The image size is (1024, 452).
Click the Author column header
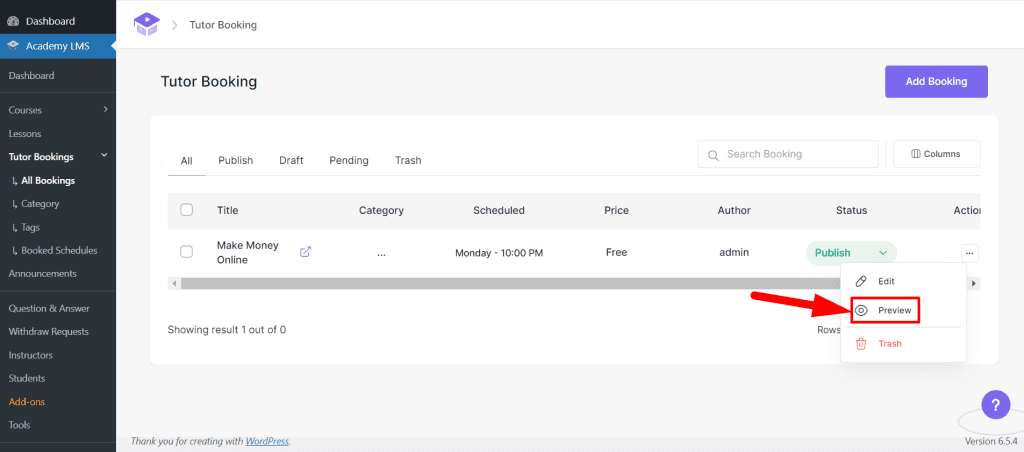coord(734,210)
